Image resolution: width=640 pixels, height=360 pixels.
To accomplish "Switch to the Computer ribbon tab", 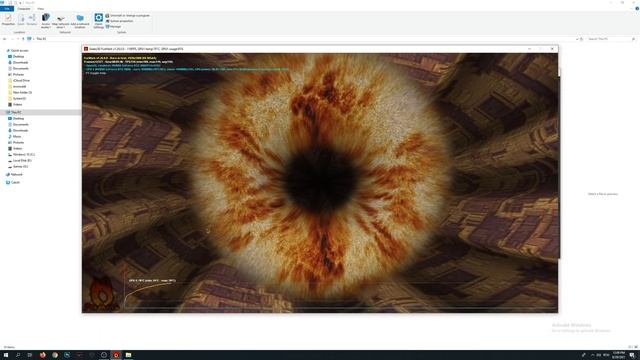I will coord(24,9).
